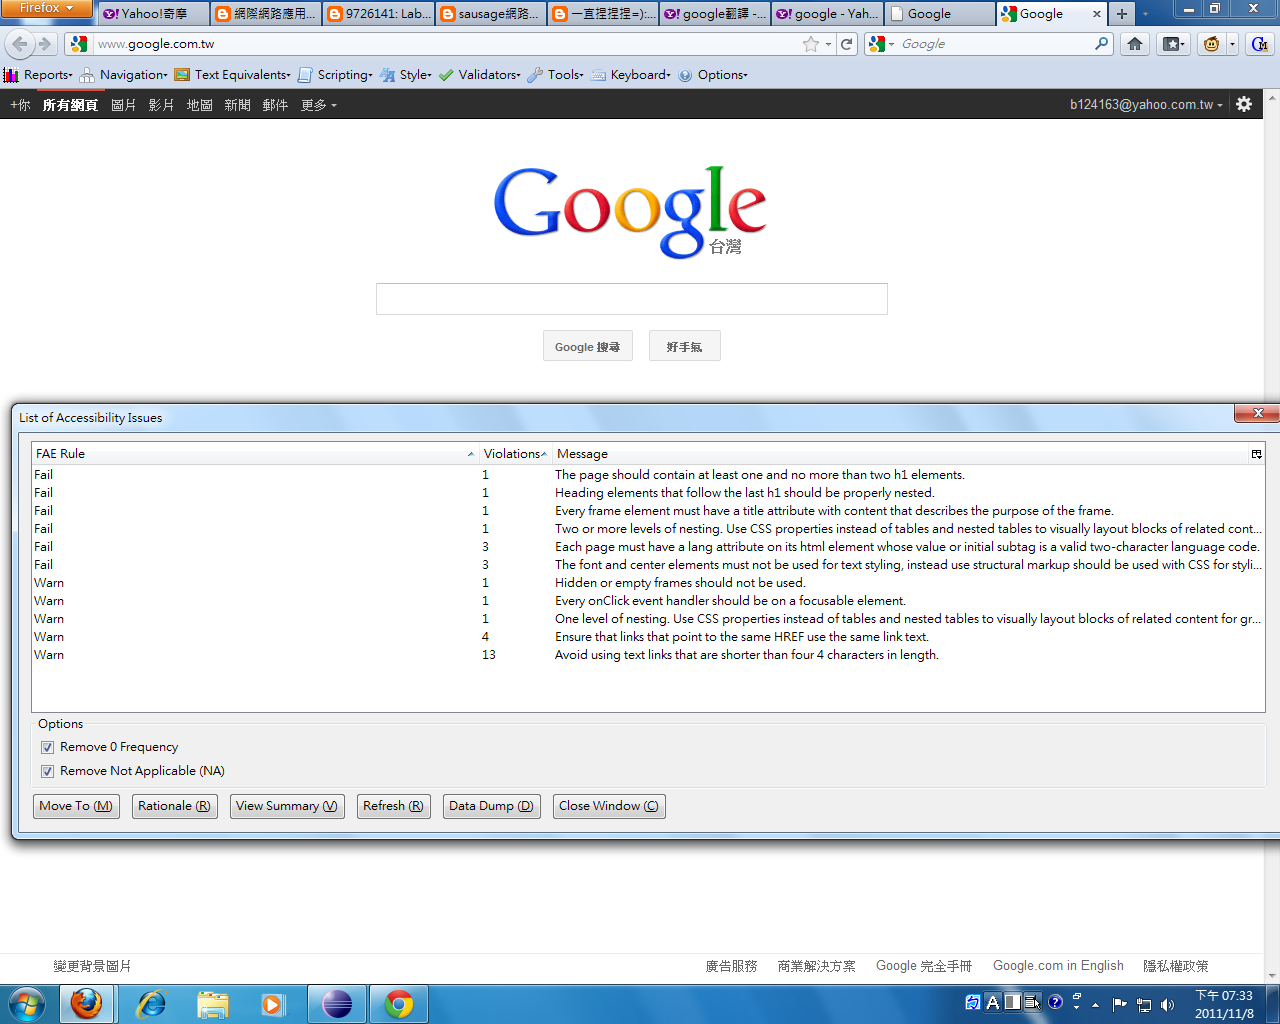This screenshot has height=1024, width=1280.
Task: Open the Style dropdown menu
Action: [x=406, y=75]
